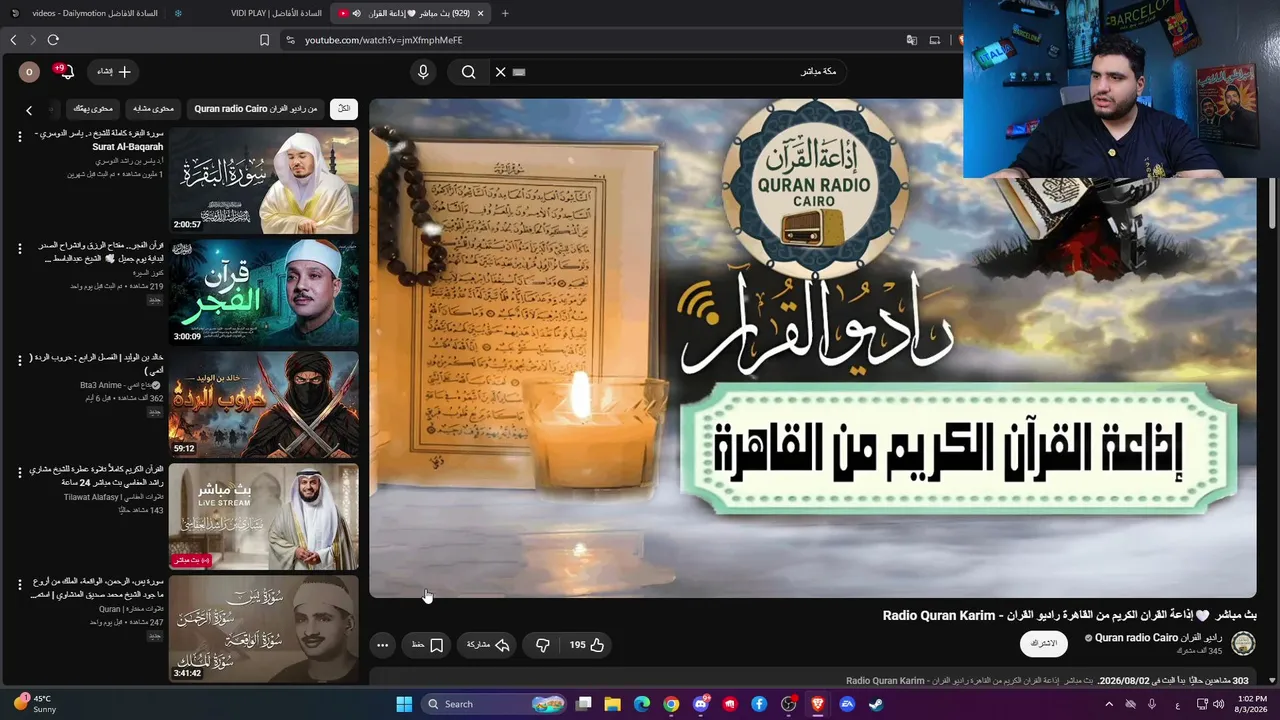Screen dimensions: 1280x720
Task: Open a new browser tab
Action: tap(505, 13)
